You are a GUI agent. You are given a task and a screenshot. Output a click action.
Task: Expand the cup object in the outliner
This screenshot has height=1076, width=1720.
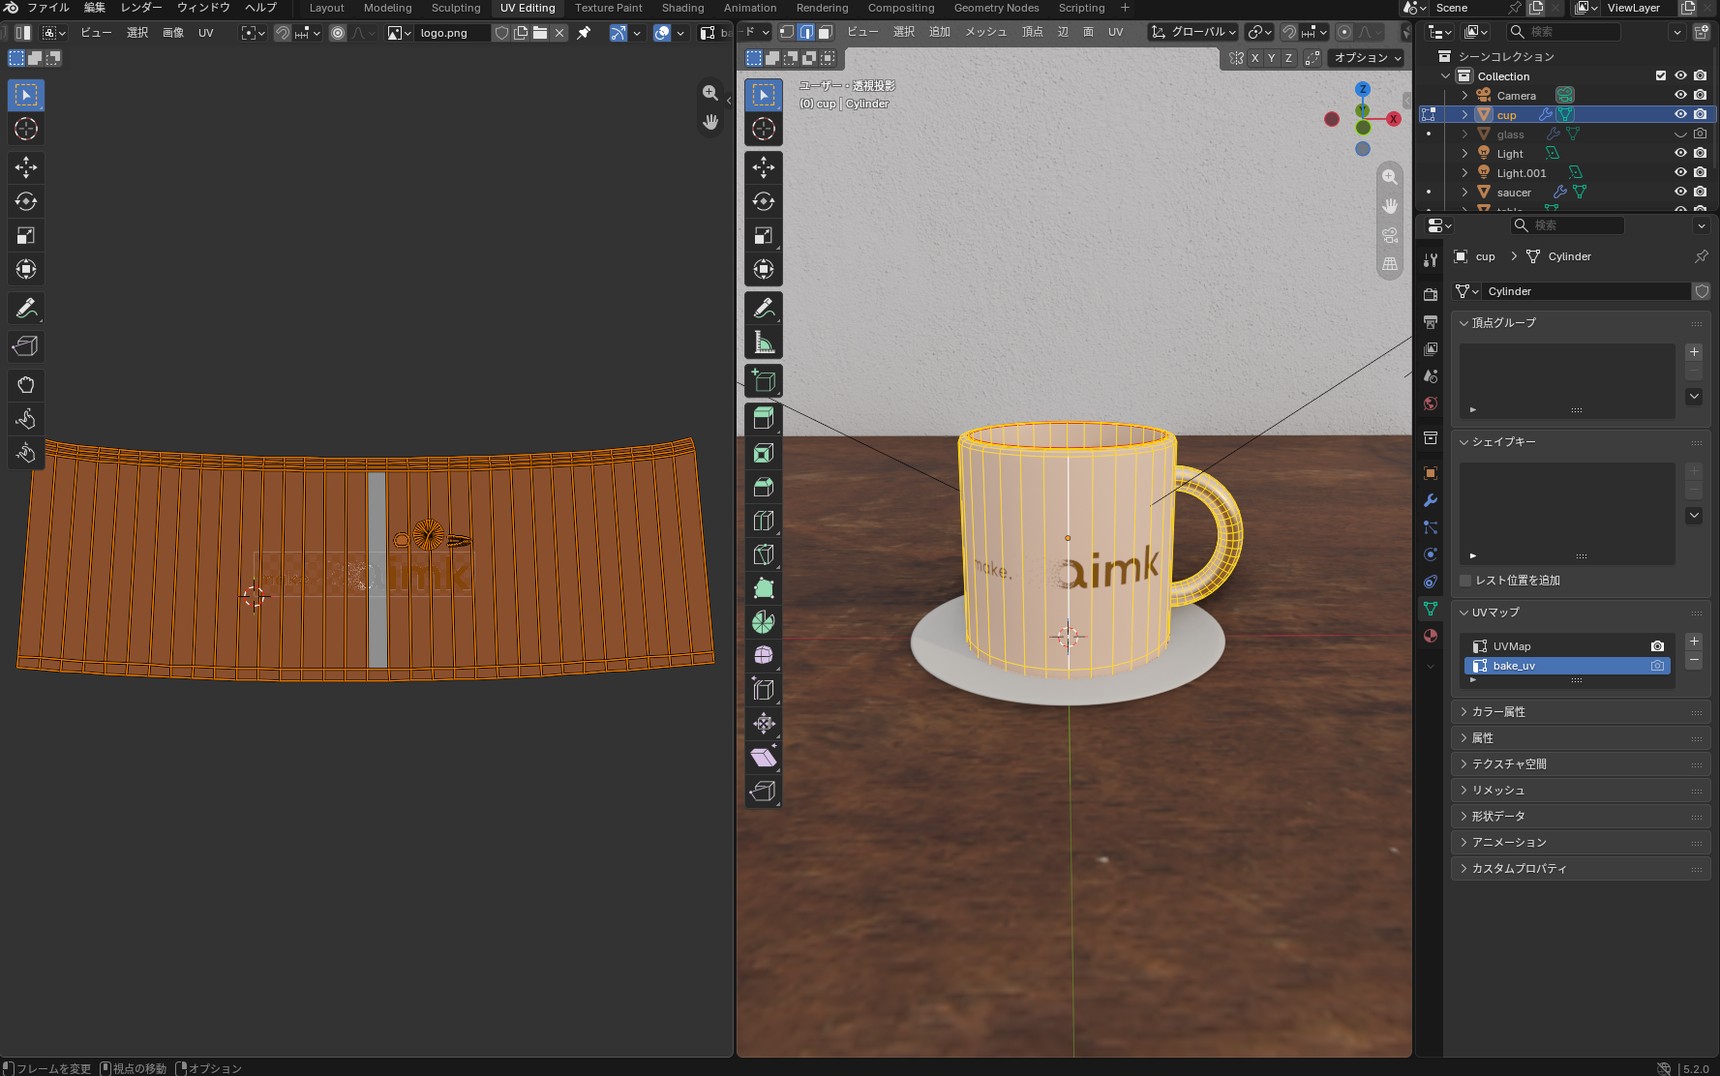pos(1466,115)
